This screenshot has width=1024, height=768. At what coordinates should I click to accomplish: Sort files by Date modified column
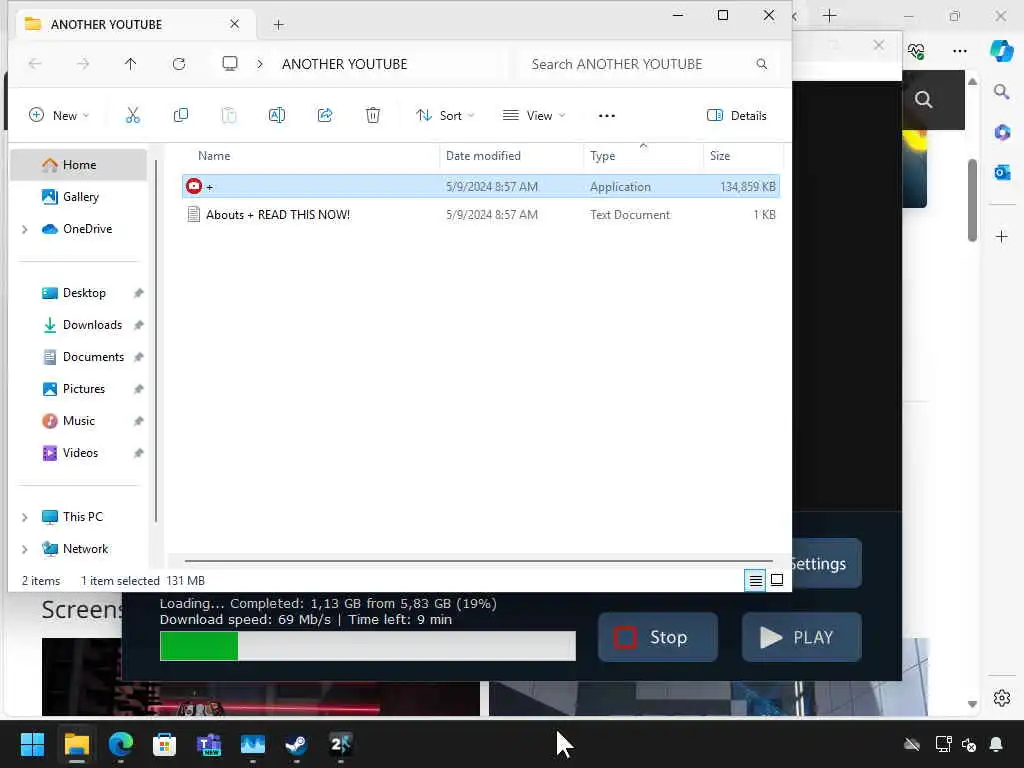[x=511, y=155]
